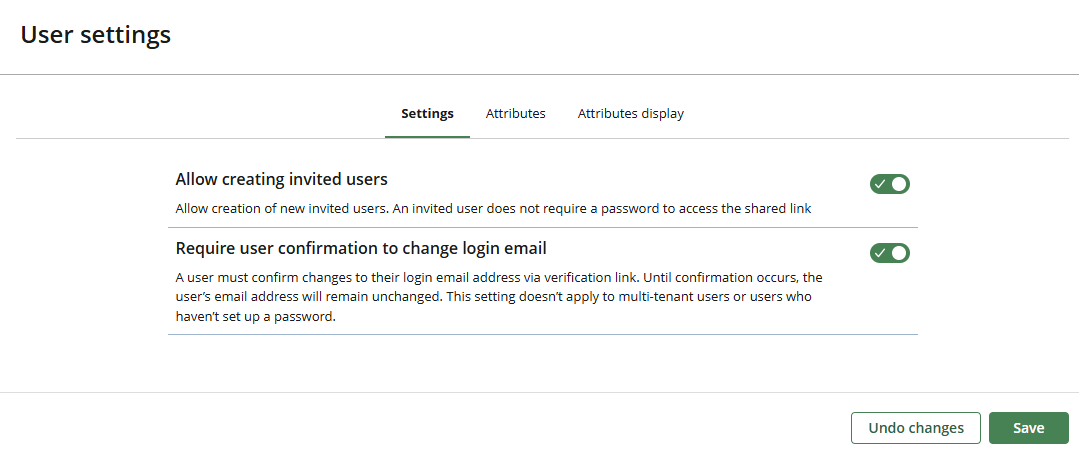
Task: Turn off Require user confirmation toggle
Action: [x=890, y=253]
